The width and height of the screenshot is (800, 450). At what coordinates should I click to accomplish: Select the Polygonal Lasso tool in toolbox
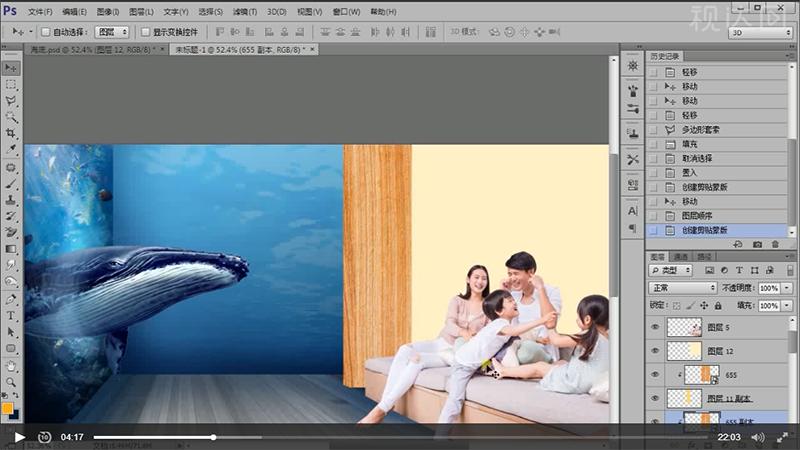click(x=11, y=101)
